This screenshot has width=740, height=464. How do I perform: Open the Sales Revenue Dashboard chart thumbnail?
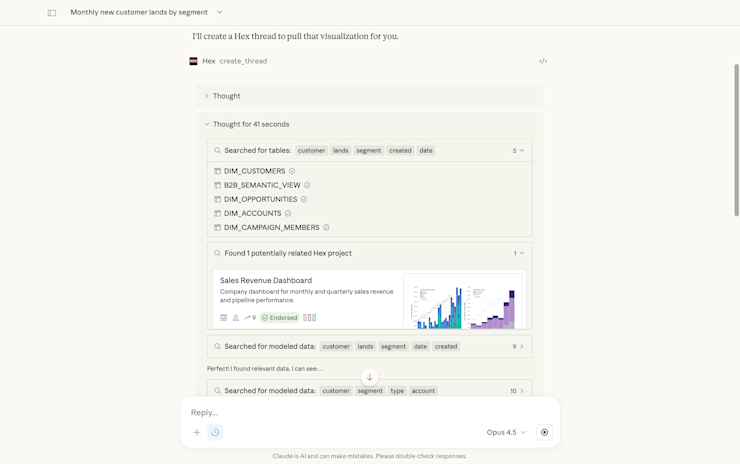click(x=462, y=301)
